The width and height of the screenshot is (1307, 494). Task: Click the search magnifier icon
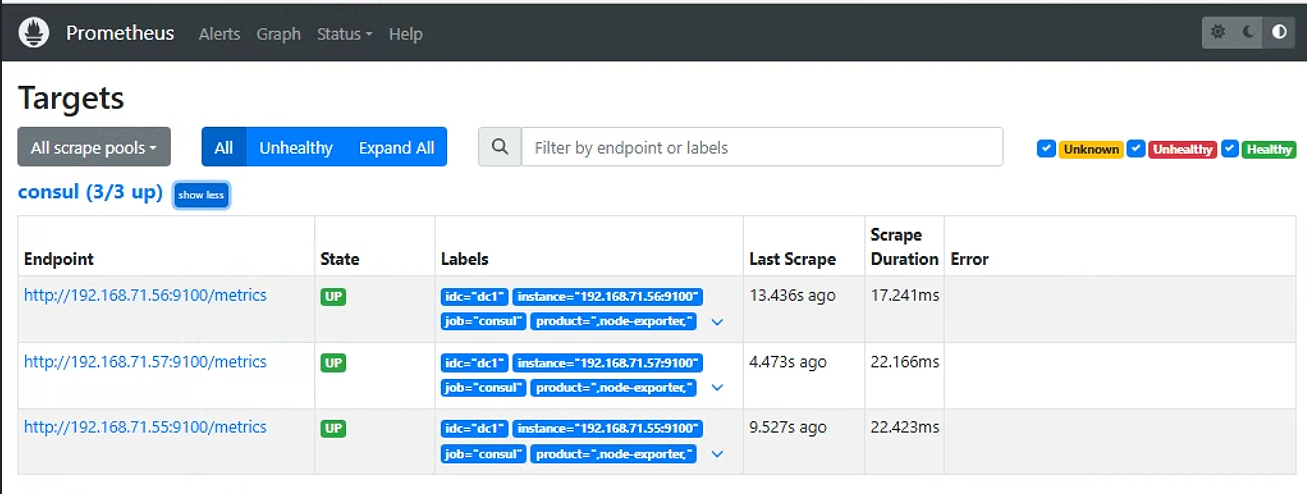coord(499,147)
